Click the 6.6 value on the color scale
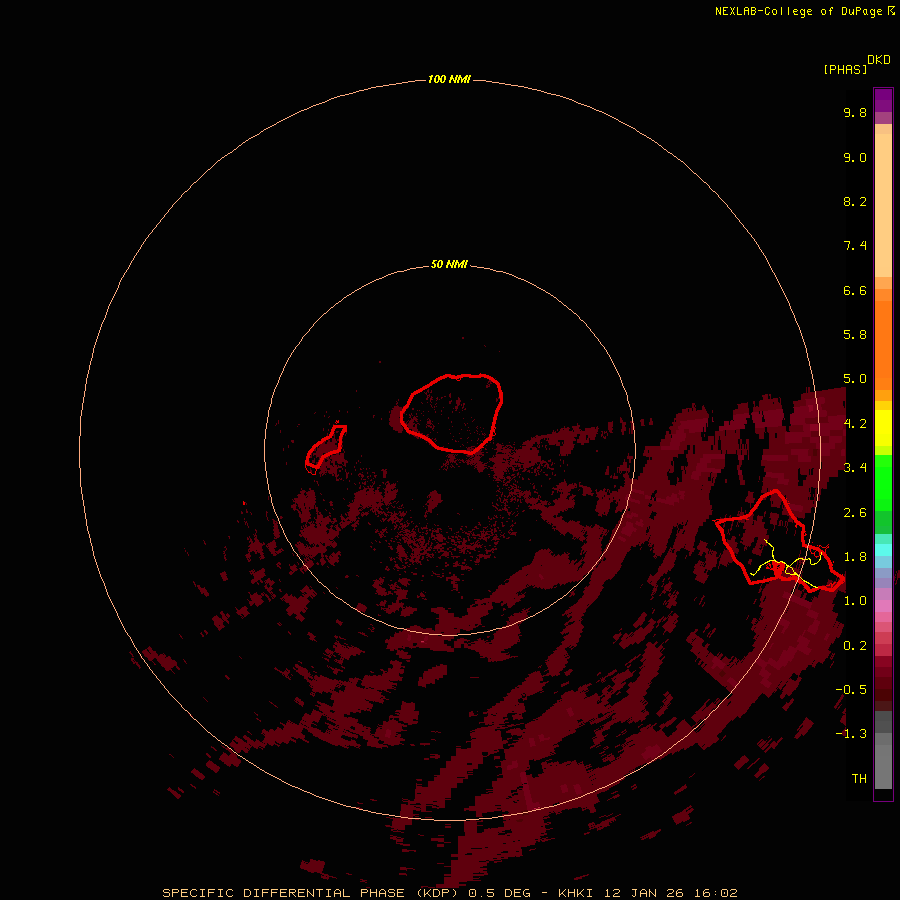 coord(855,290)
